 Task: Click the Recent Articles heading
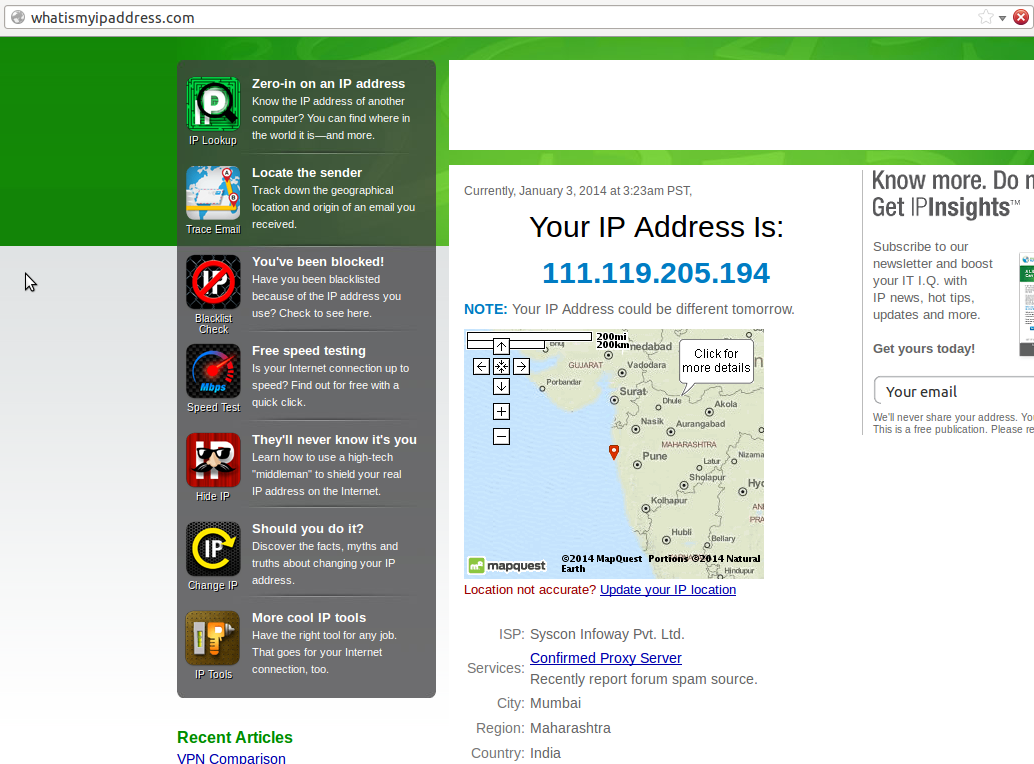[235, 737]
